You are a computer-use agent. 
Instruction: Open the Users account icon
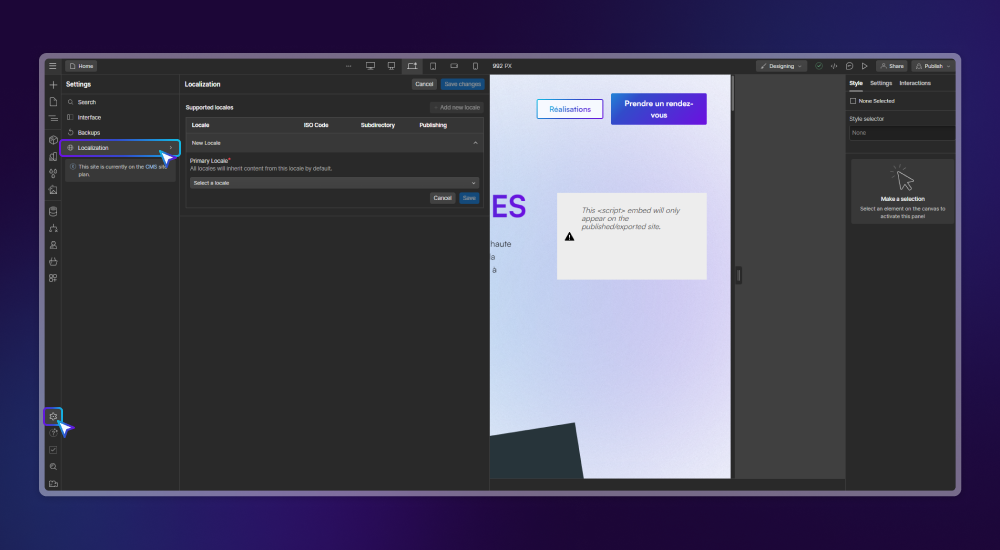click(53, 245)
